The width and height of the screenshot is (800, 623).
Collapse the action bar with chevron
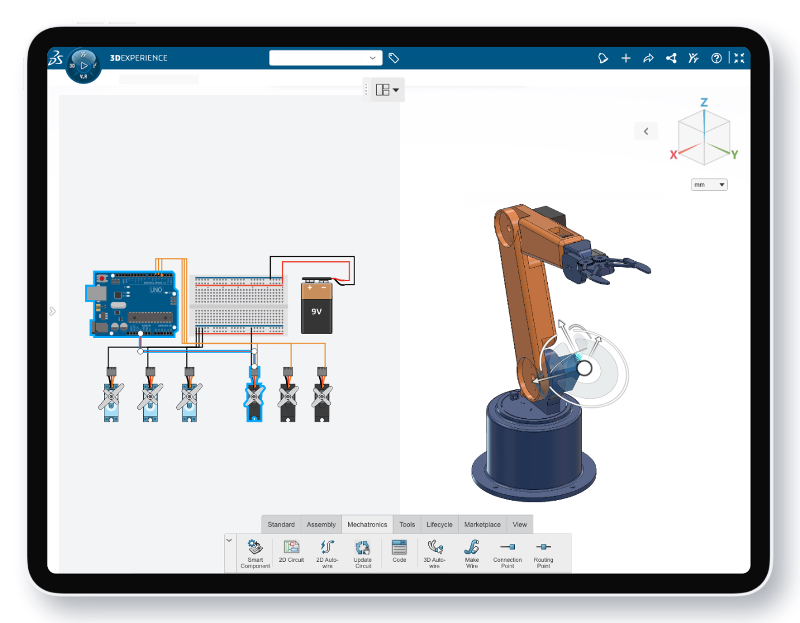tap(229, 540)
